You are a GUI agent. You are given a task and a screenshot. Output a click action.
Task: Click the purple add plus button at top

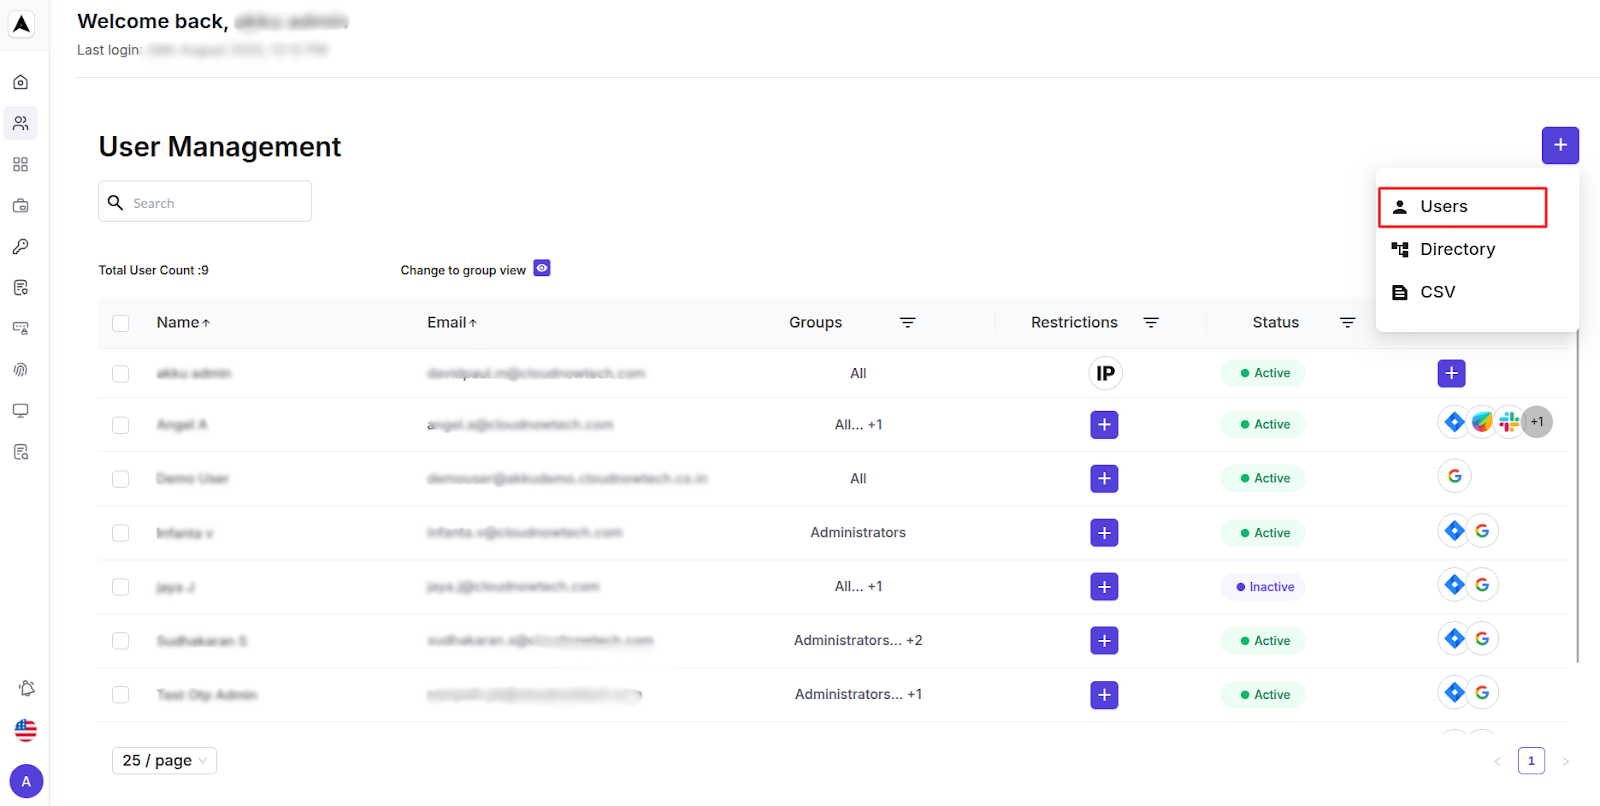(1560, 145)
